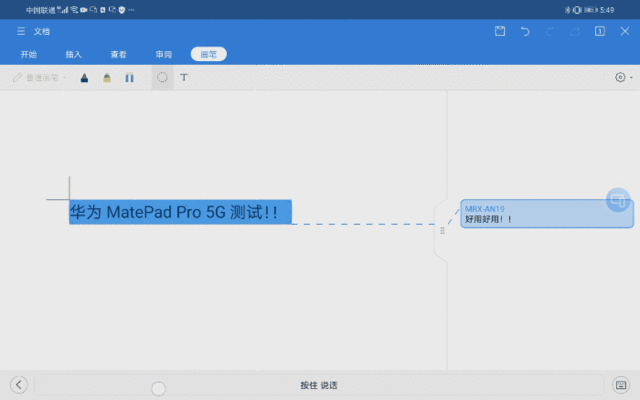The width and height of the screenshot is (640, 400).
Task: Open the hamburger menu beside 文档
Action: pos(21,31)
